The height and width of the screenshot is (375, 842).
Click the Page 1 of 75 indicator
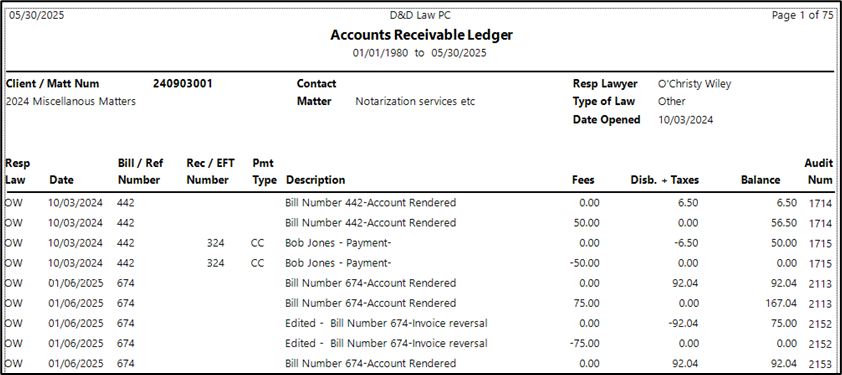tap(802, 16)
